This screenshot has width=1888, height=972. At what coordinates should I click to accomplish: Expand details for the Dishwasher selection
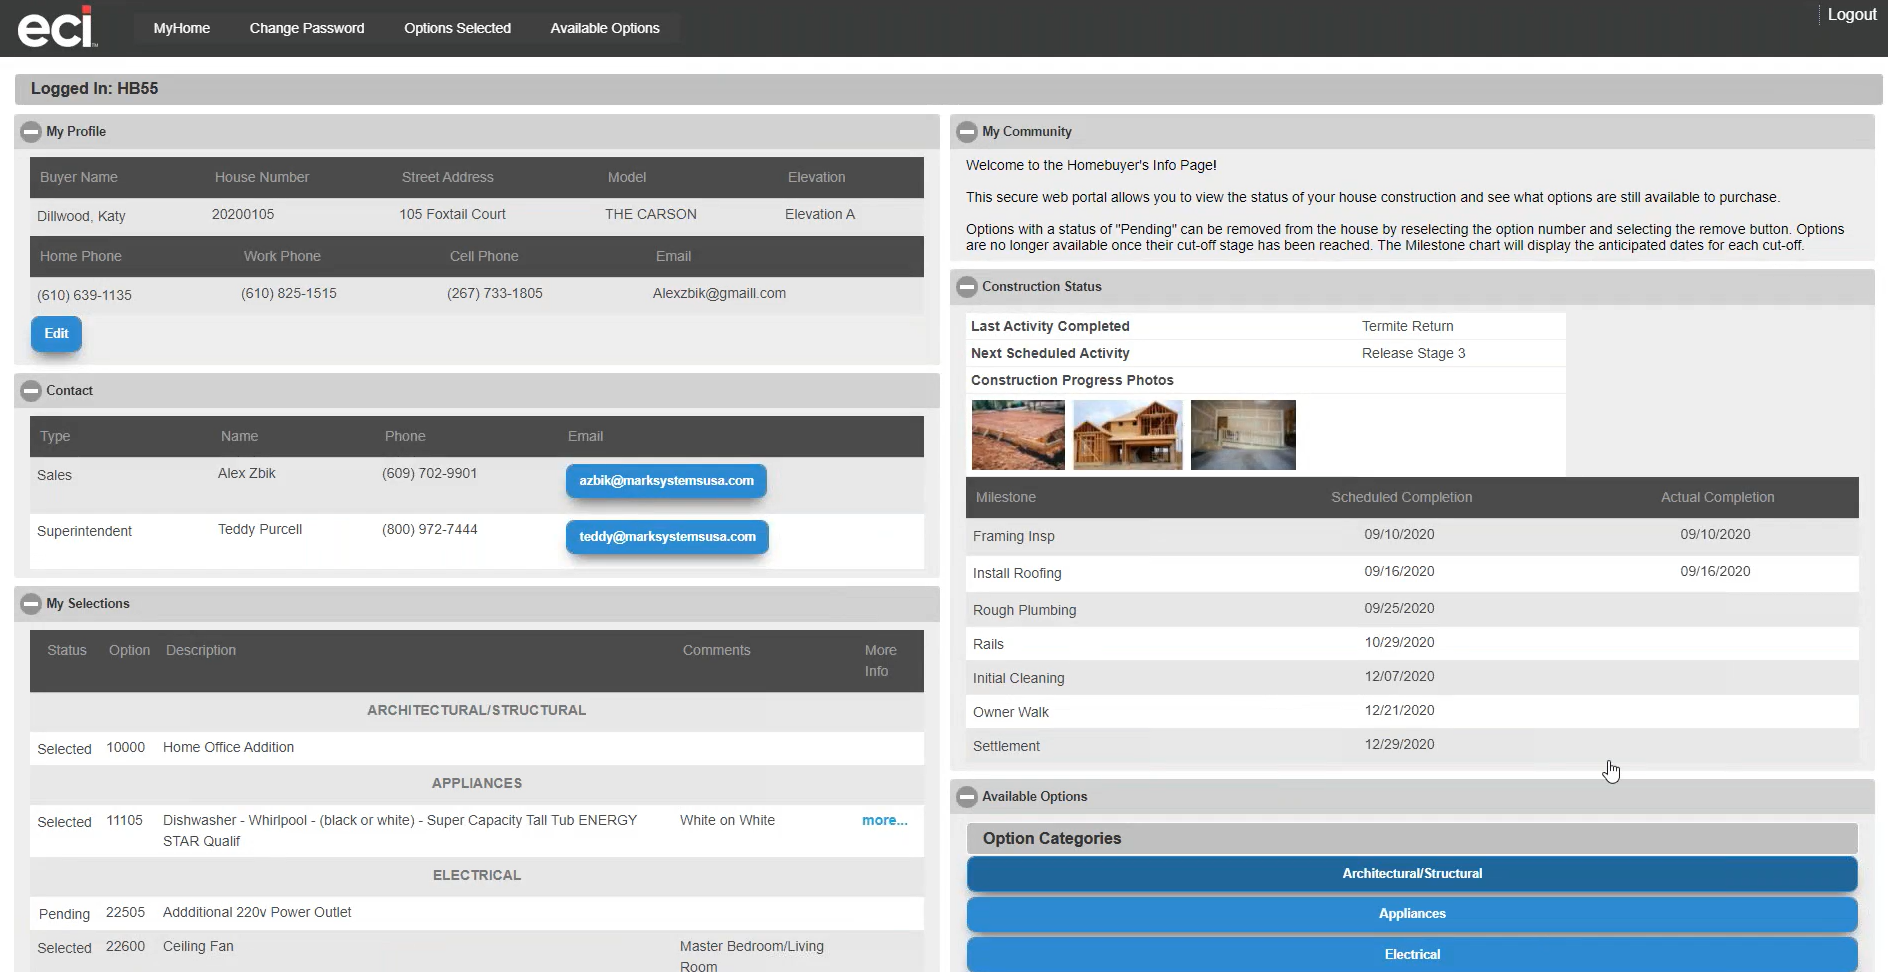tap(884, 820)
